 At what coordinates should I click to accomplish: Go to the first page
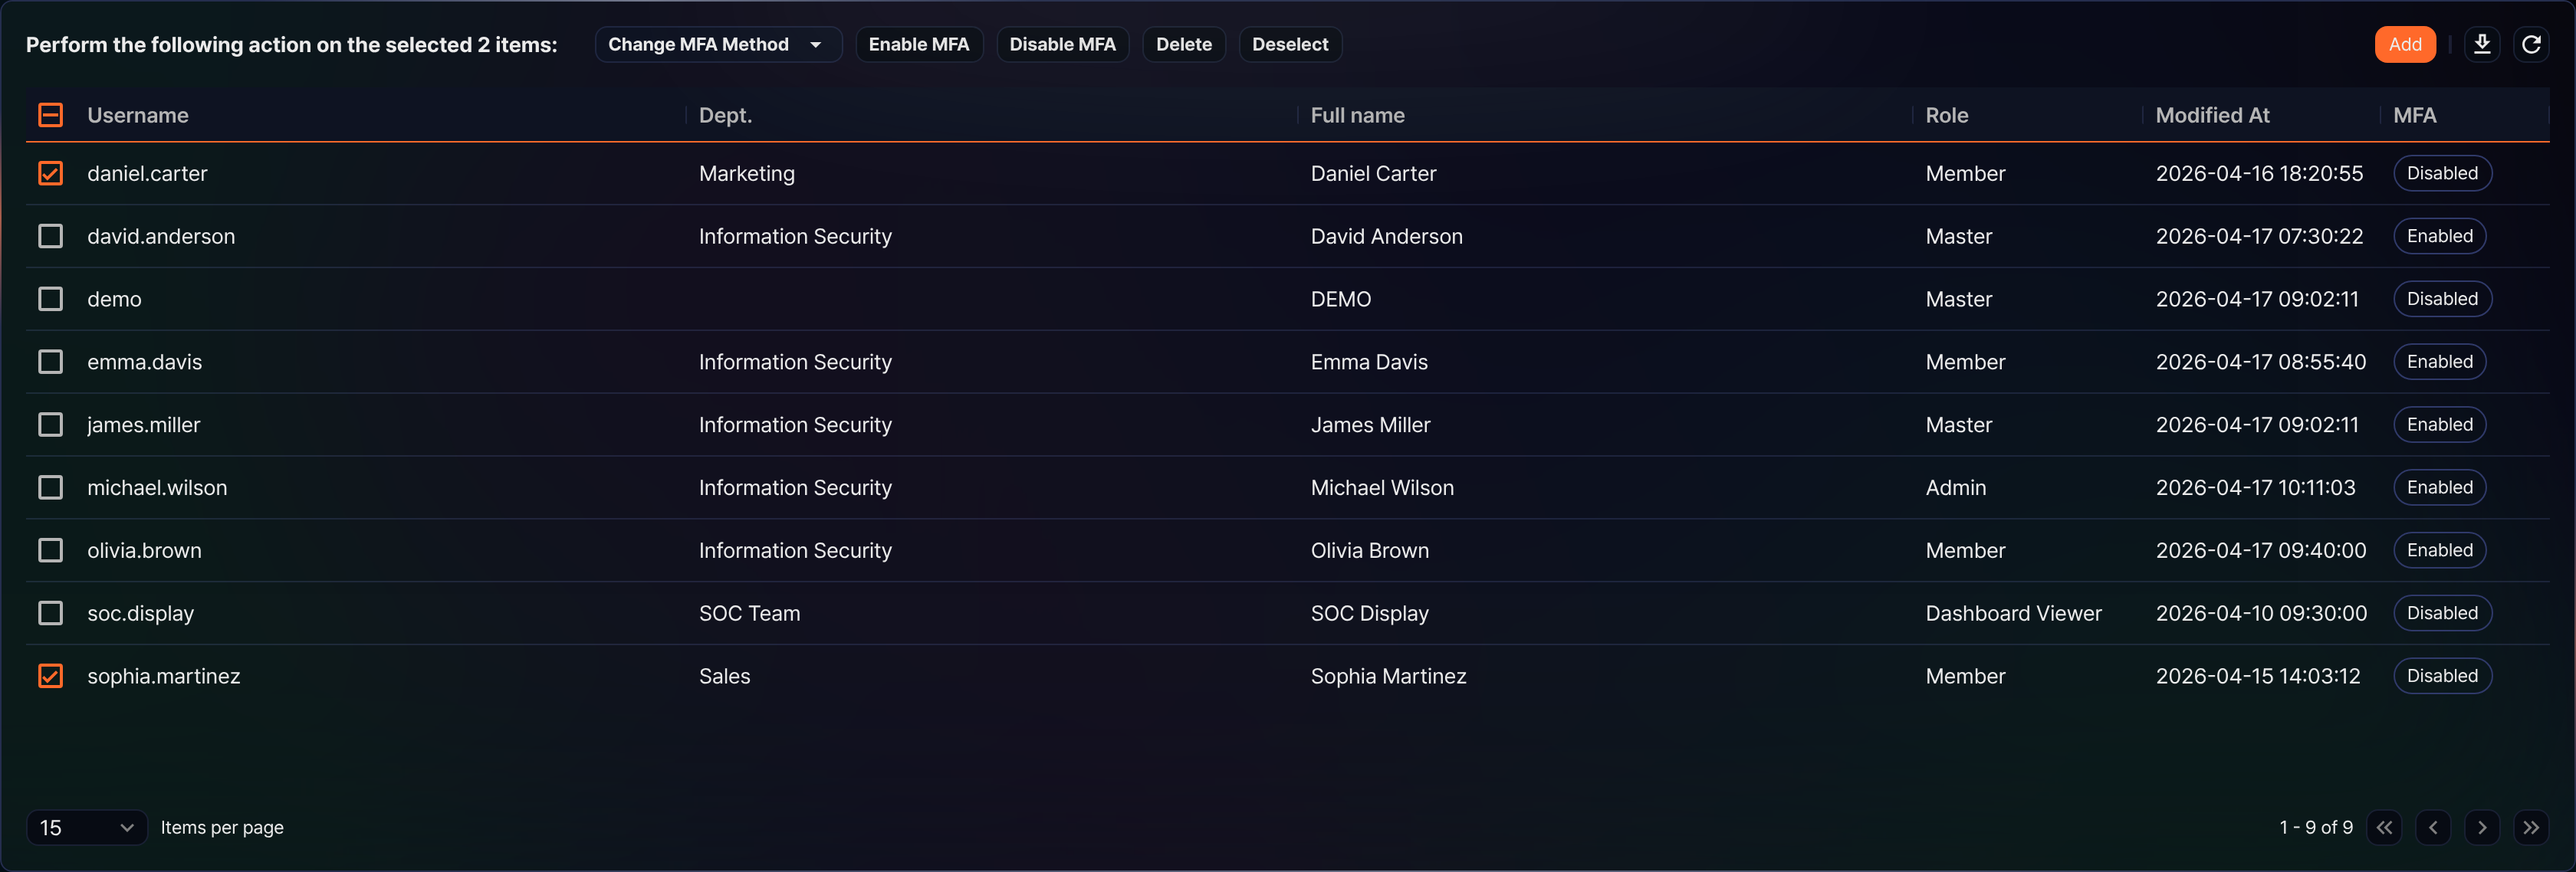coord(2384,827)
